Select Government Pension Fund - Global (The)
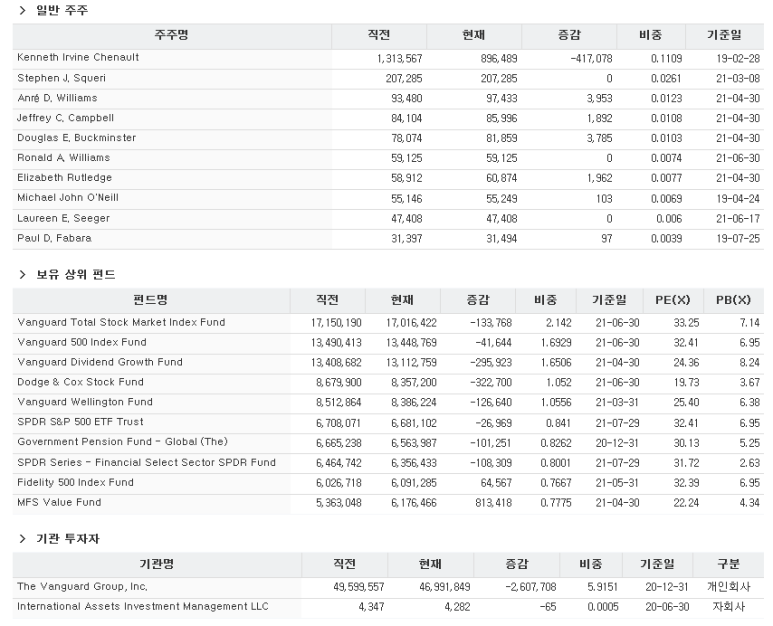 pos(123,442)
